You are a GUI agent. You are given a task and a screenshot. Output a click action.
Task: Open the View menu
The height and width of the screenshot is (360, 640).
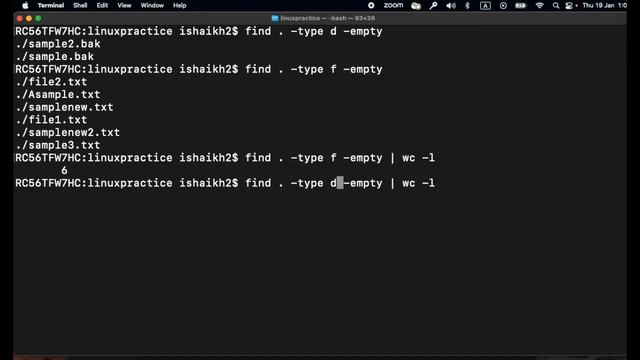(x=124, y=5)
